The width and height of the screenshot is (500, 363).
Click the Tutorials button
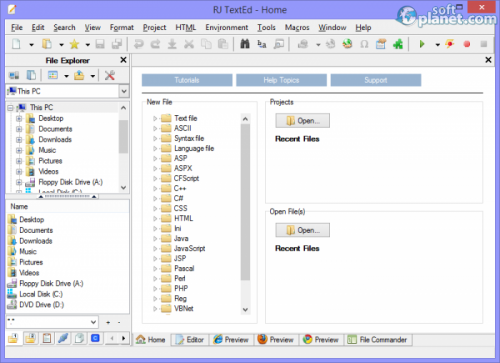pyautogui.click(x=187, y=80)
